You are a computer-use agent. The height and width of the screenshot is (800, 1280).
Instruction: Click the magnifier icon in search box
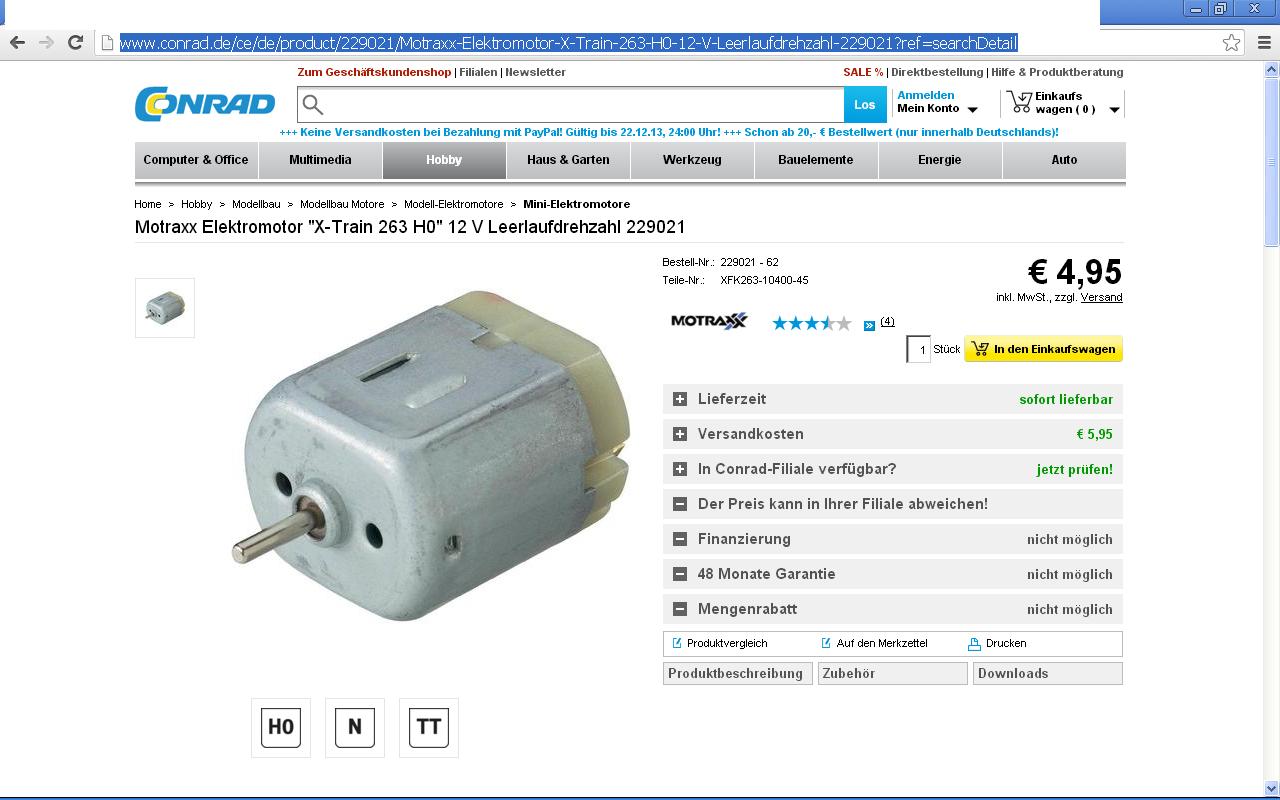coord(313,104)
